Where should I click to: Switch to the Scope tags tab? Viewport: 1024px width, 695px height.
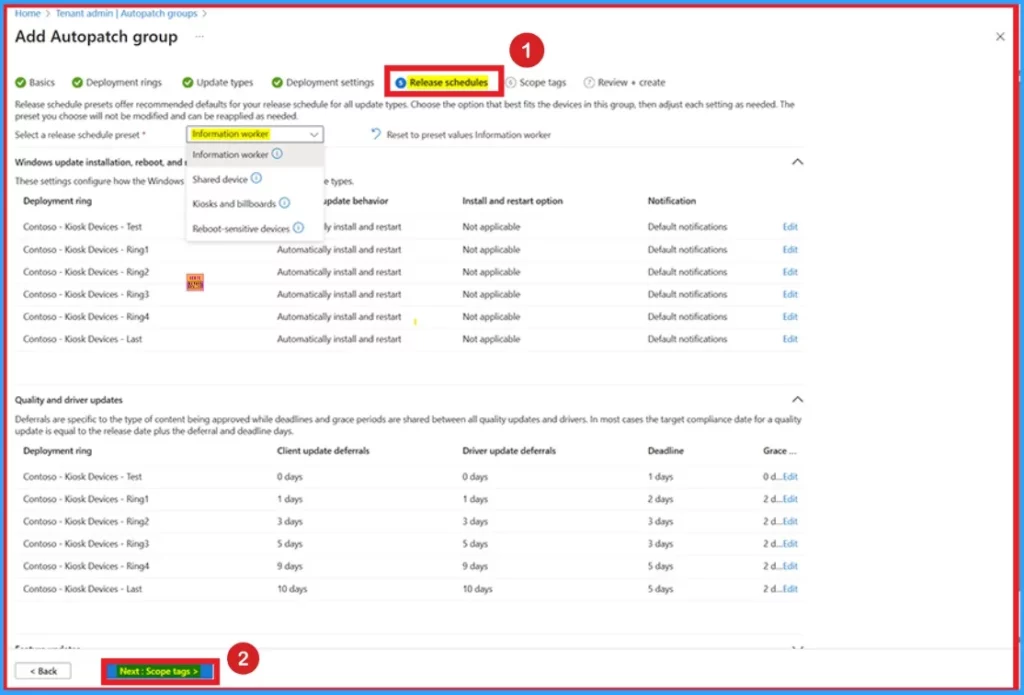pyautogui.click(x=541, y=83)
